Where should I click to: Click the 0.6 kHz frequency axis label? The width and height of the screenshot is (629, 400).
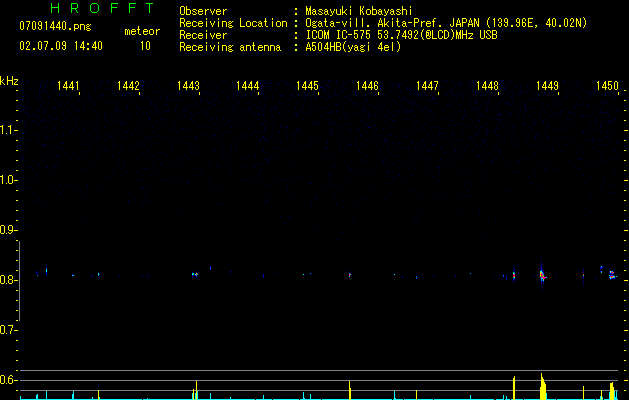[8, 380]
